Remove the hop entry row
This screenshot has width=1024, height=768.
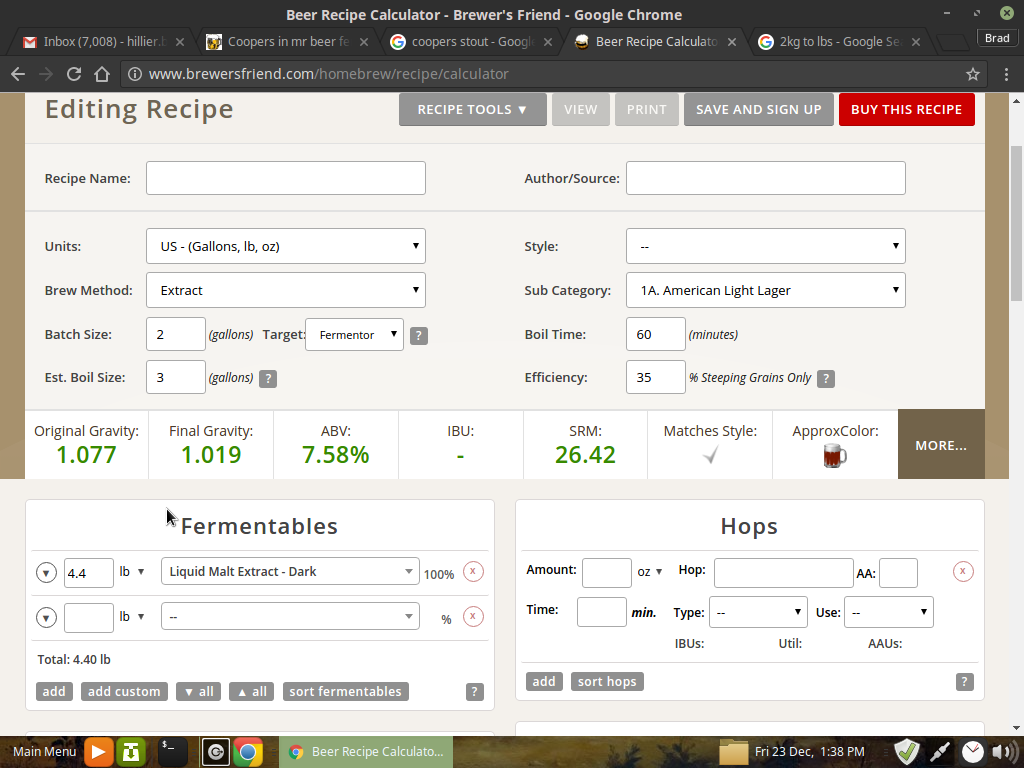[x=963, y=571]
